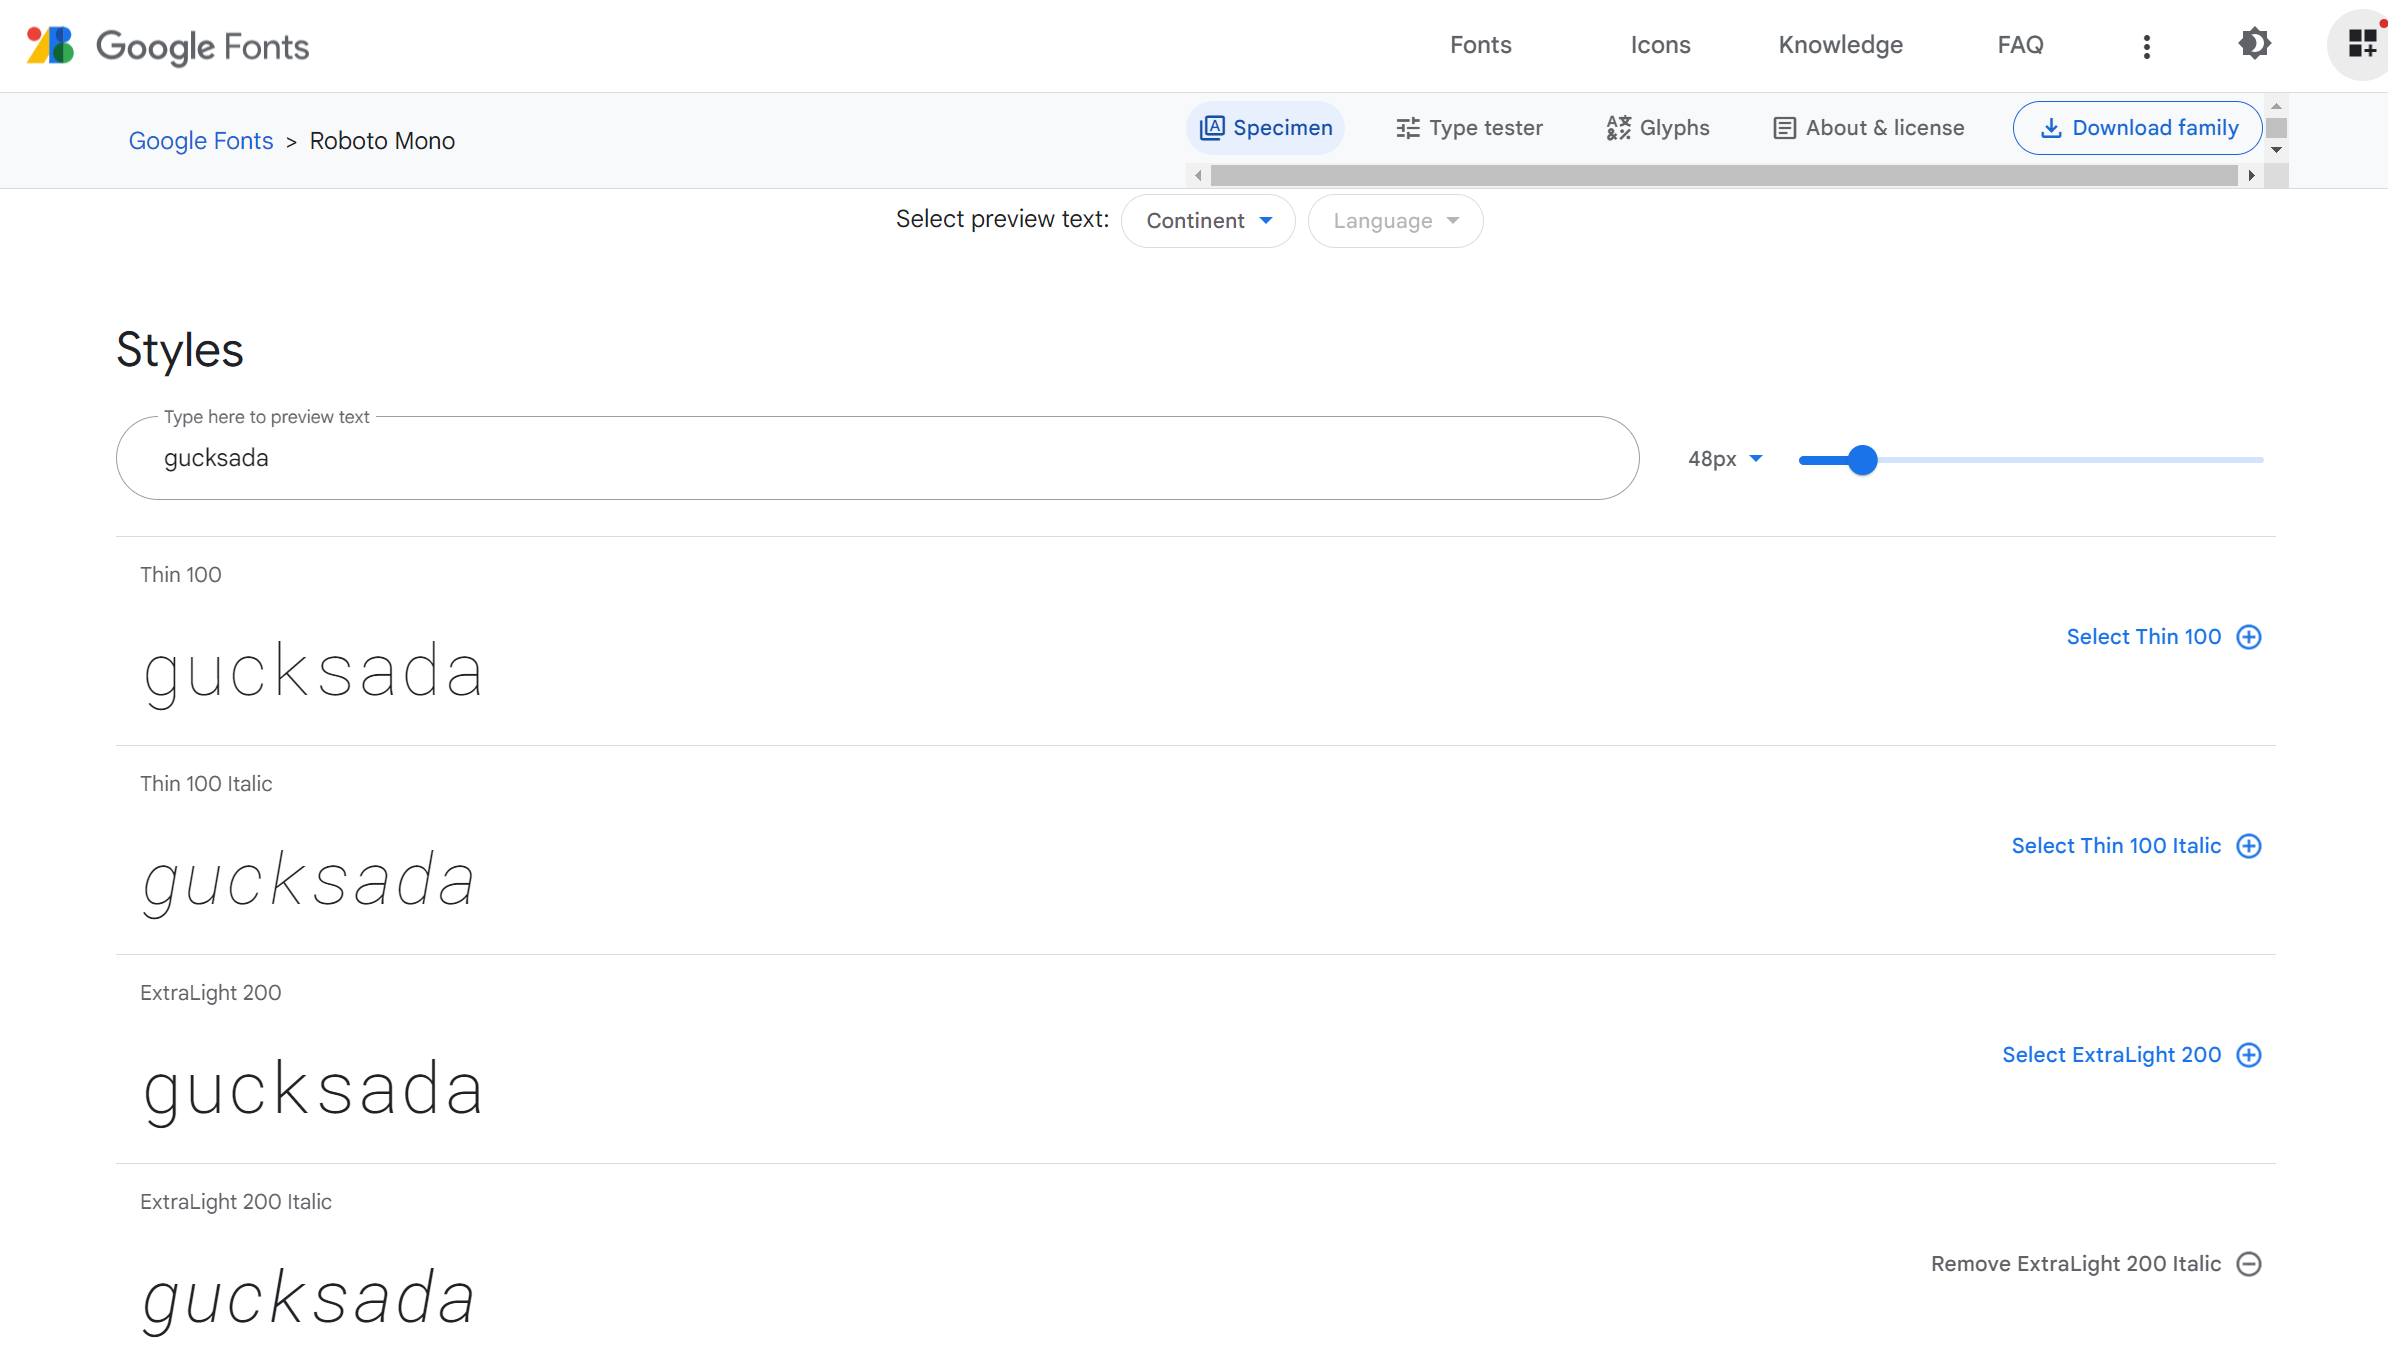Image resolution: width=2388 pixels, height=1356 pixels.
Task: Click the font size slider handle
Action: coord(1862,460)
